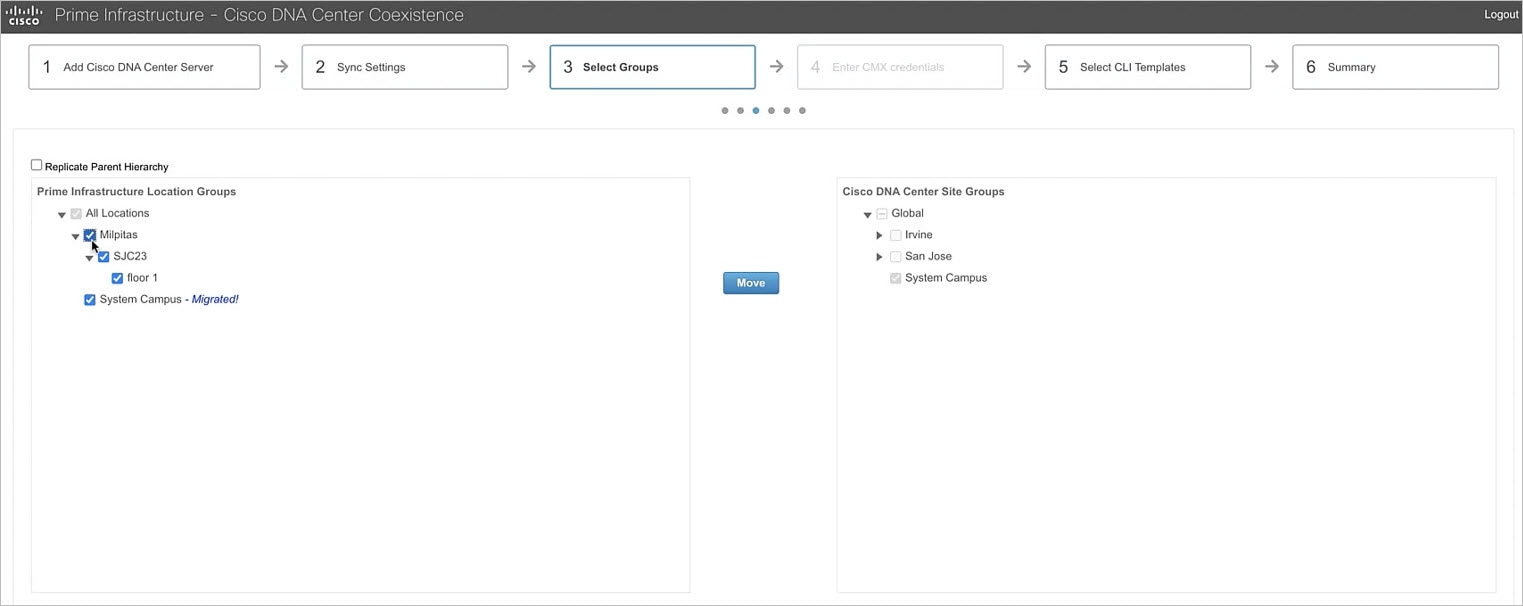Viewport: 1523px width, 606px height.
Task: Toggle the All Locations checkbox
Action: [x=76, y=213]
